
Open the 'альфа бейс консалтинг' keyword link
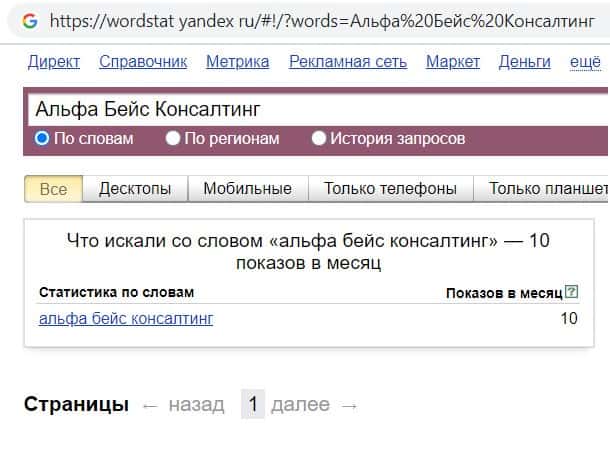click(126, 319)
